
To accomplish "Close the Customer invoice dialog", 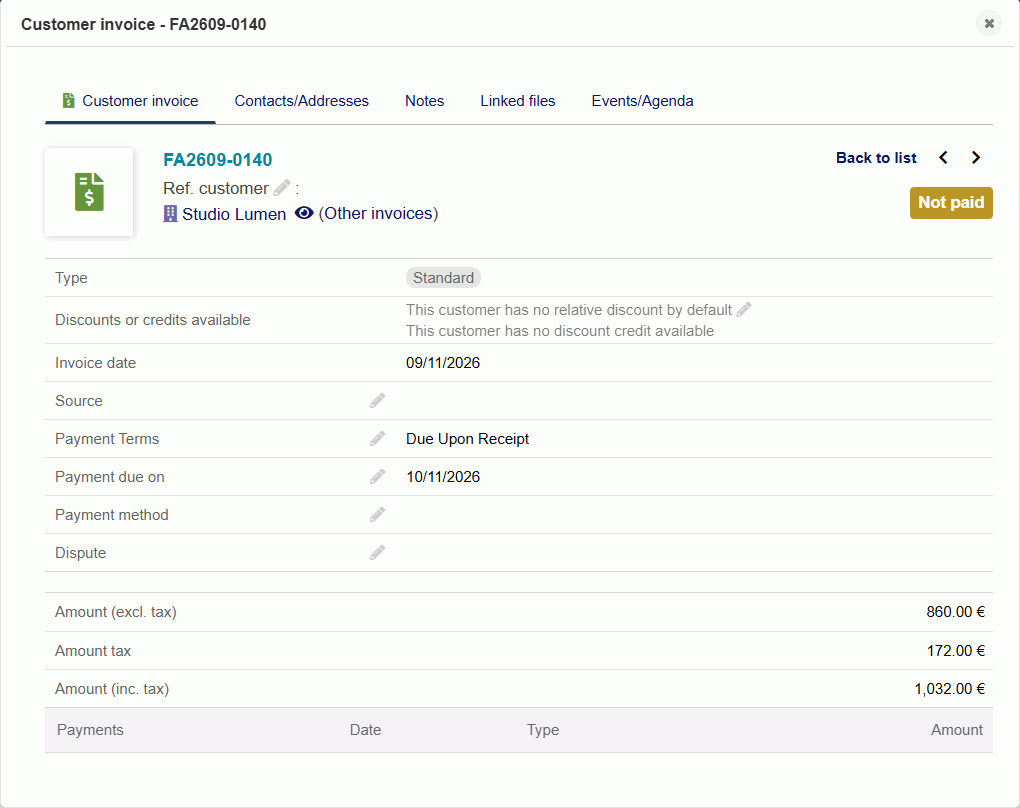I will 989,23.
